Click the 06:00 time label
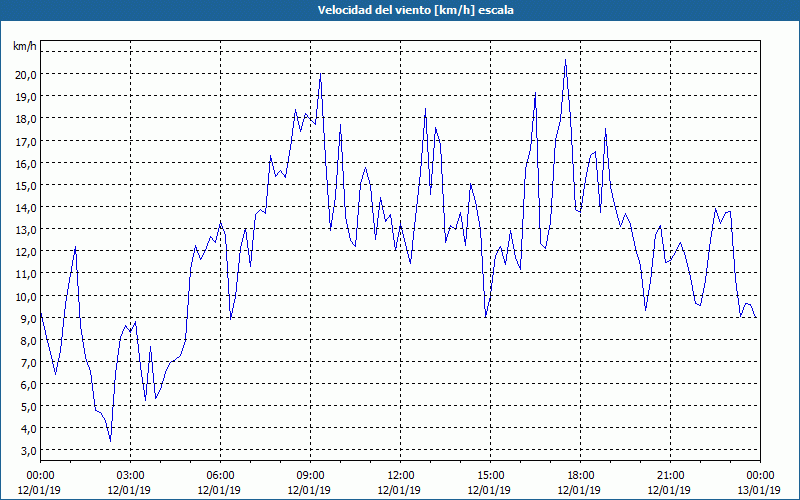800x500 pixels. (220, 476)
